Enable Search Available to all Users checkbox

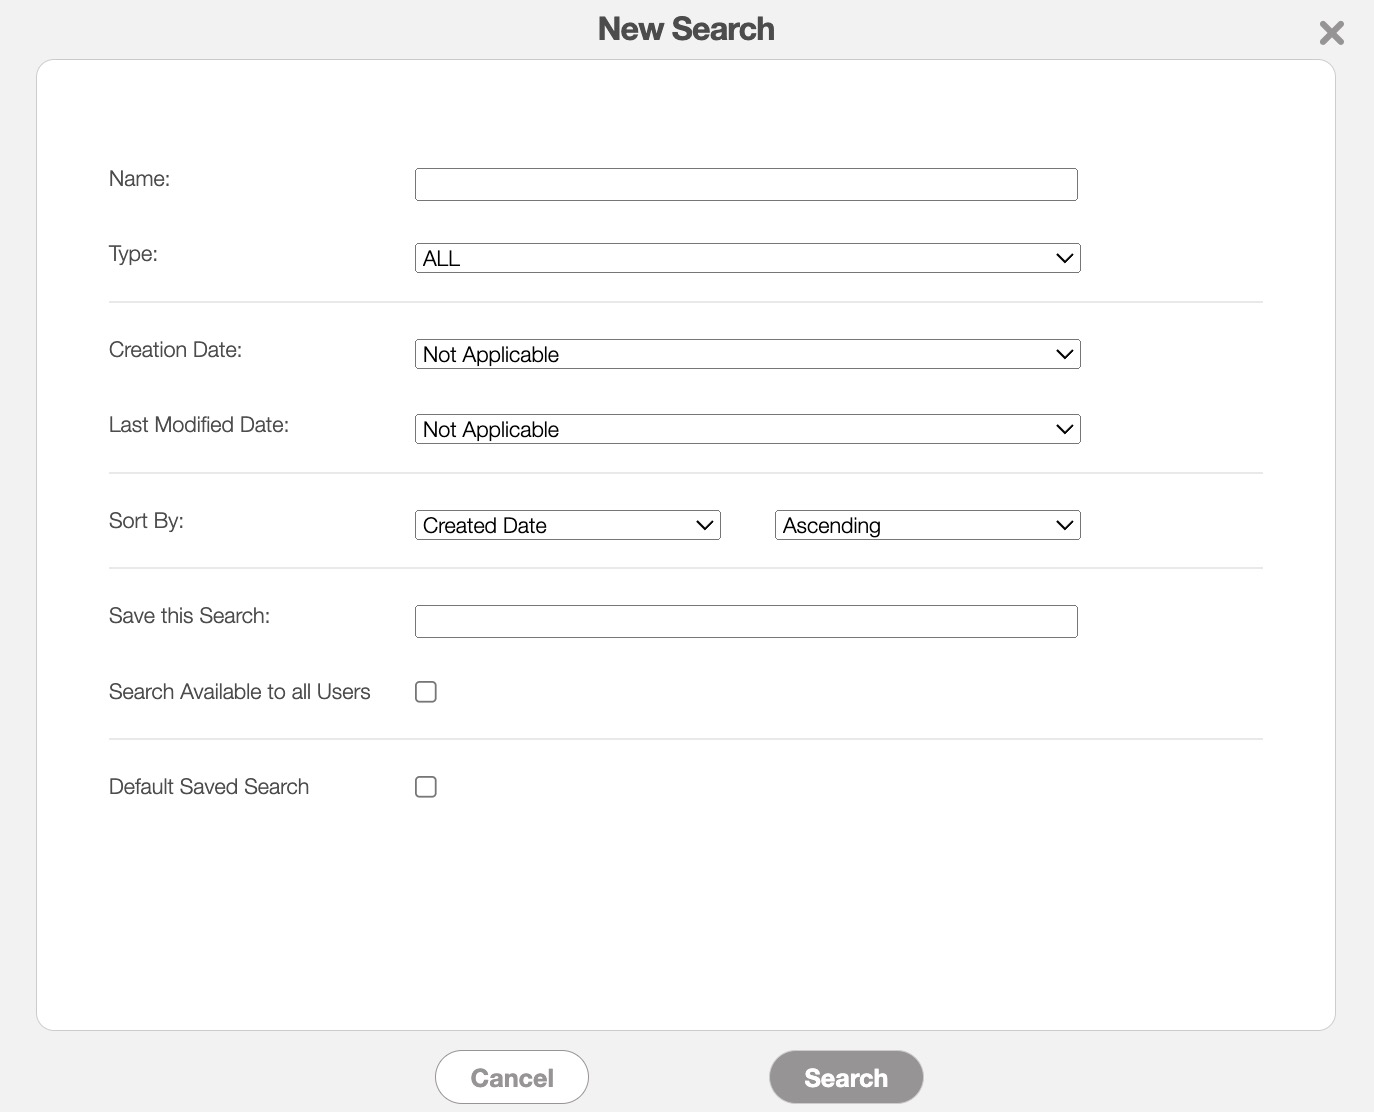point(426,692)
